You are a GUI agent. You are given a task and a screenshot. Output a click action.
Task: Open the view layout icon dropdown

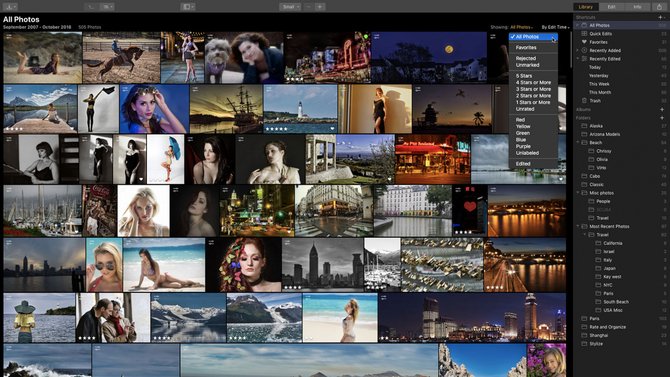[x=188, y=7]
